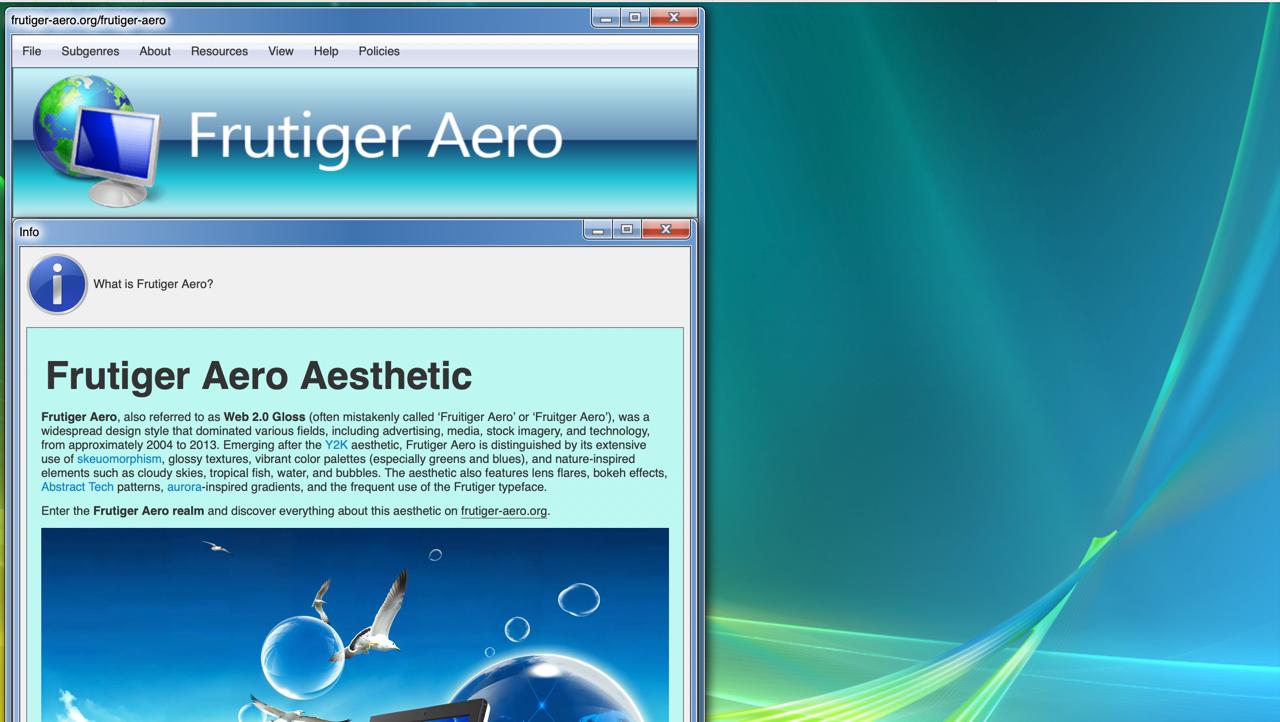Open the skeuomorphism link
The width and height of the screenshot is (1280, 722).
click(x=119, y=459)
